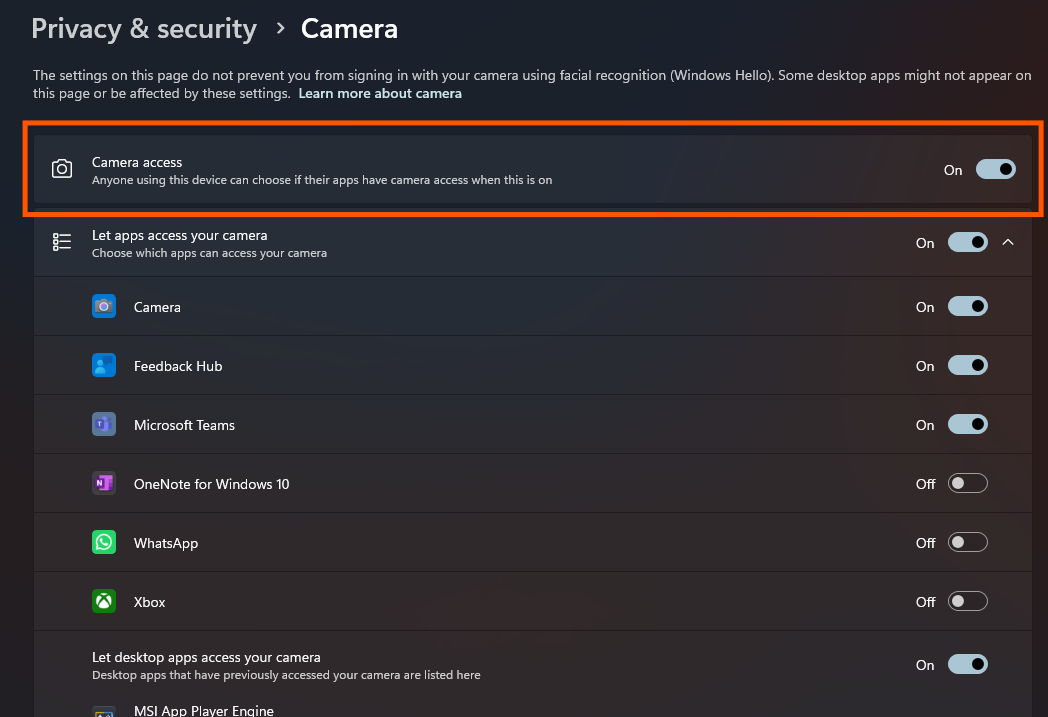1048x717 pixels.
Task: Enable camera access for WhatsApp
Action: click(x=967, y=542)
